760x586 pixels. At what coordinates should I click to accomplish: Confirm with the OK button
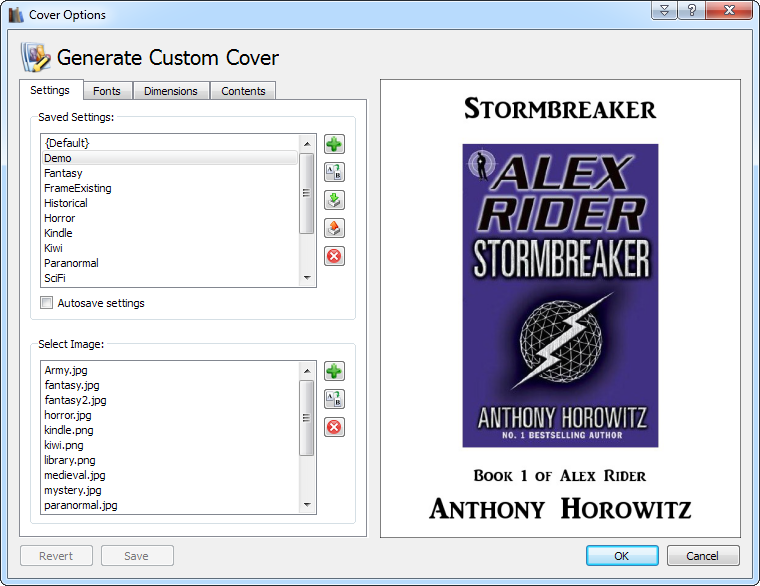(622, 555)
